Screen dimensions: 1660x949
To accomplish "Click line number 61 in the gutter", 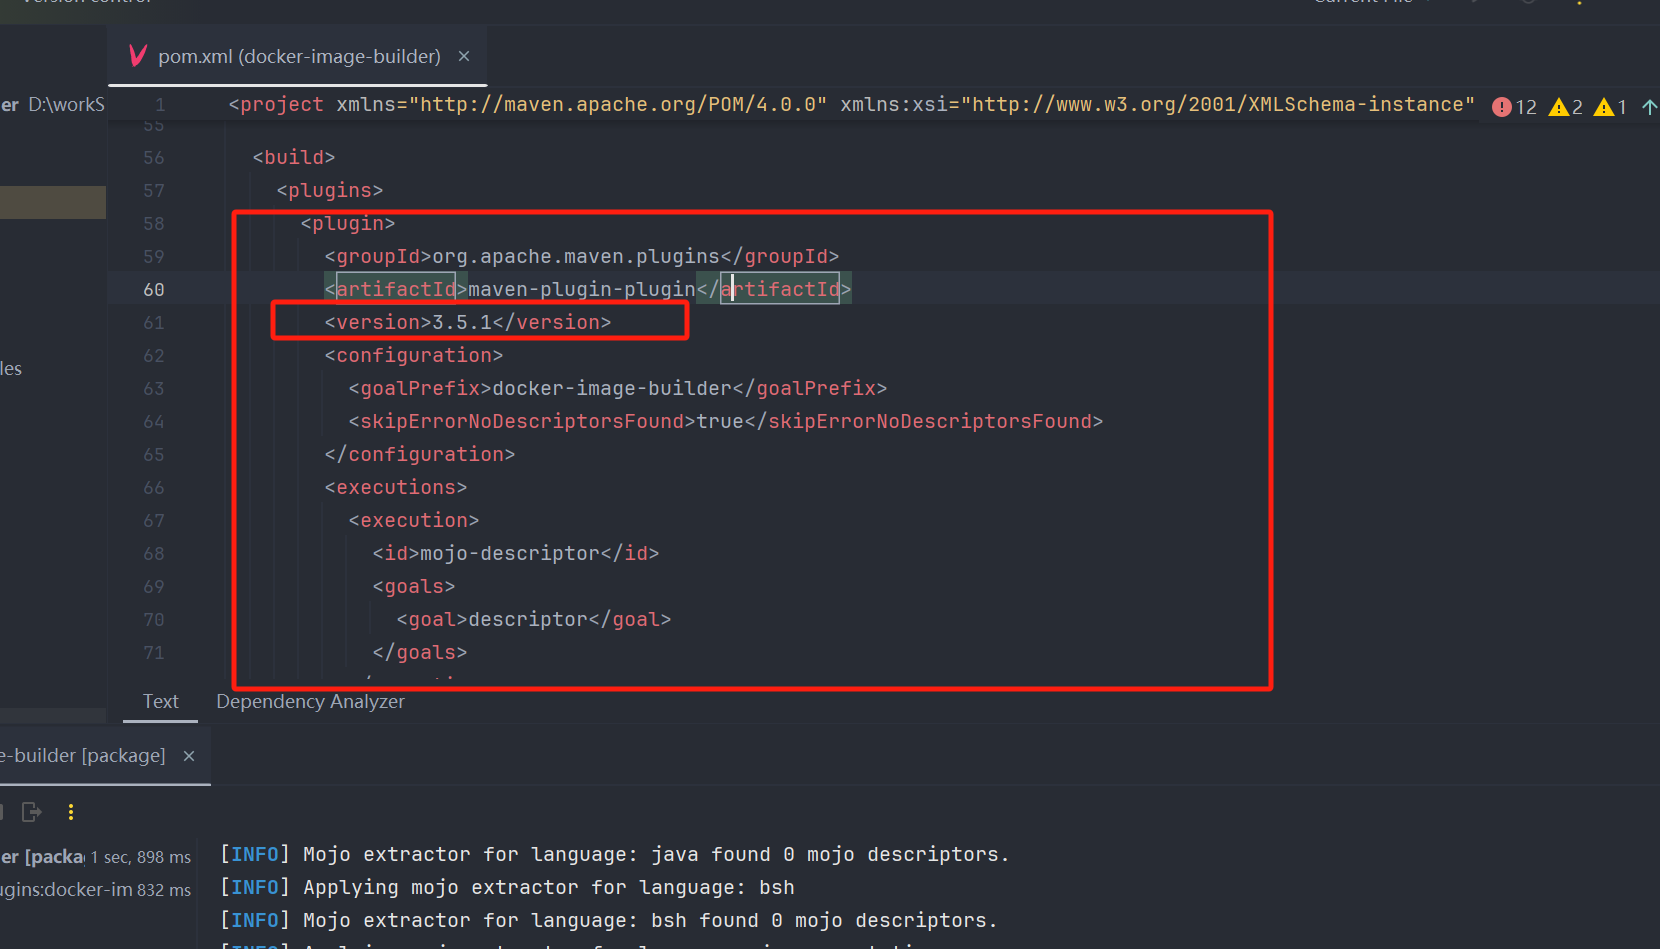I will (x=153, y=323).
